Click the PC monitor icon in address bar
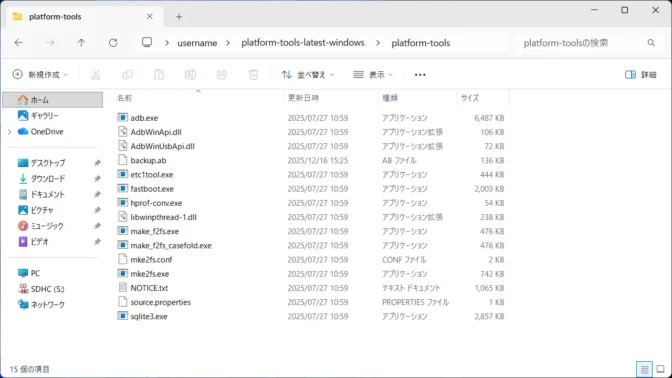Image resolution: width=672 pixels, height=378 pixels. [147, 42]
